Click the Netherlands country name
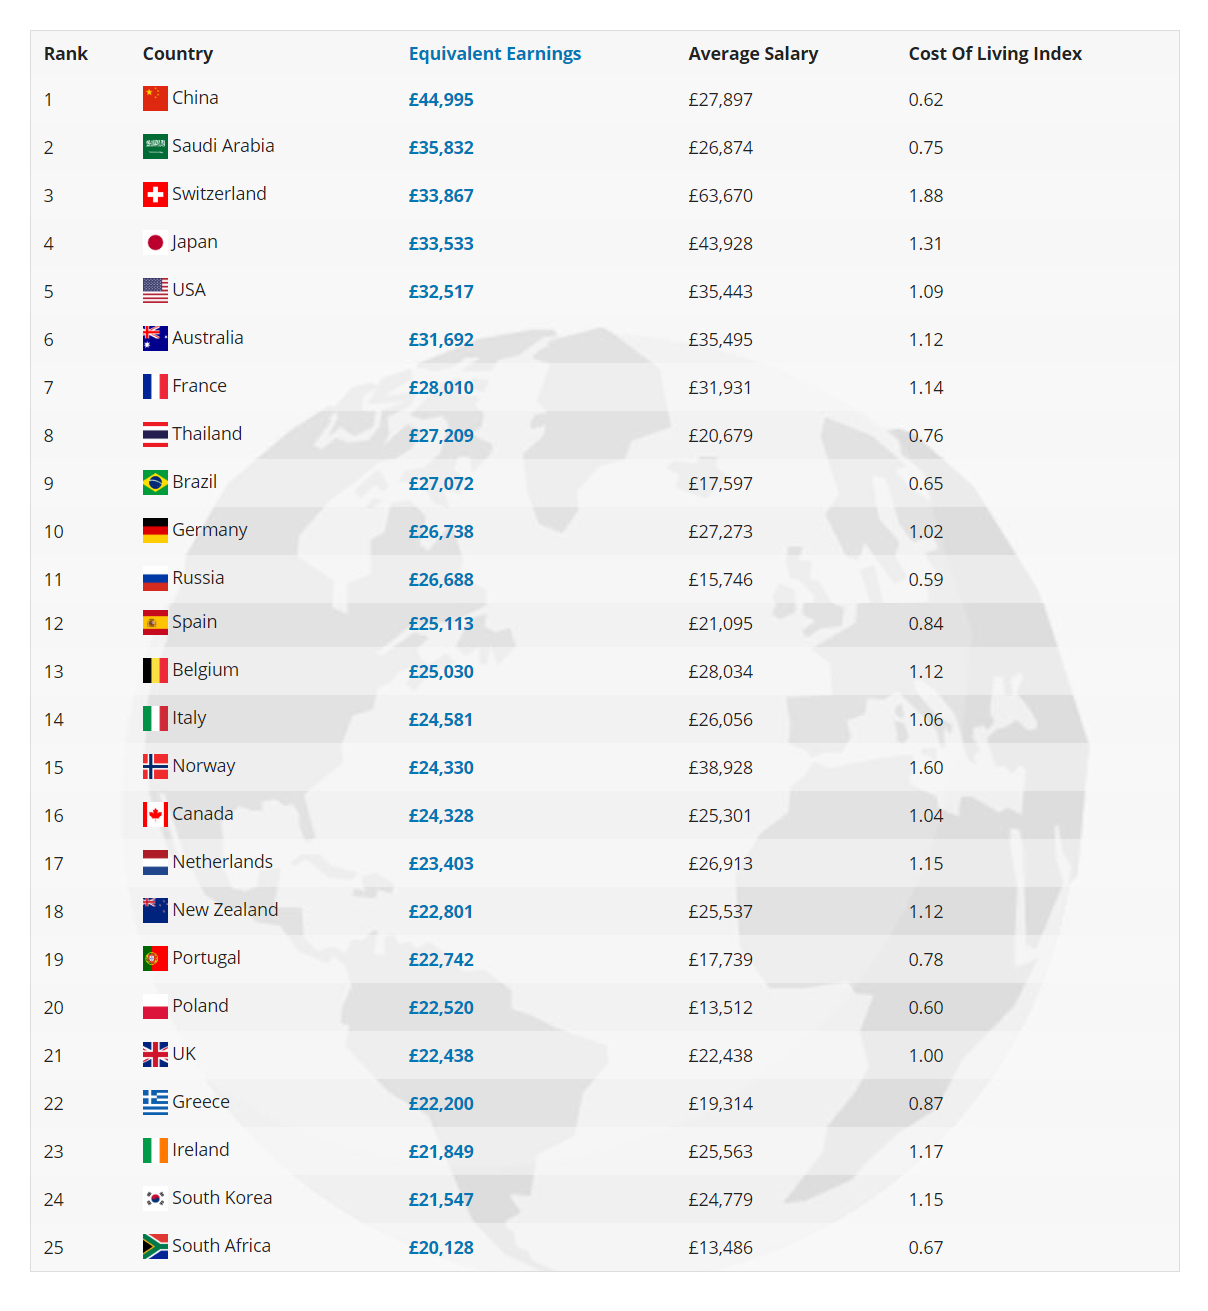Viewport: 1208px width, 1311px height. coord(222,862)
